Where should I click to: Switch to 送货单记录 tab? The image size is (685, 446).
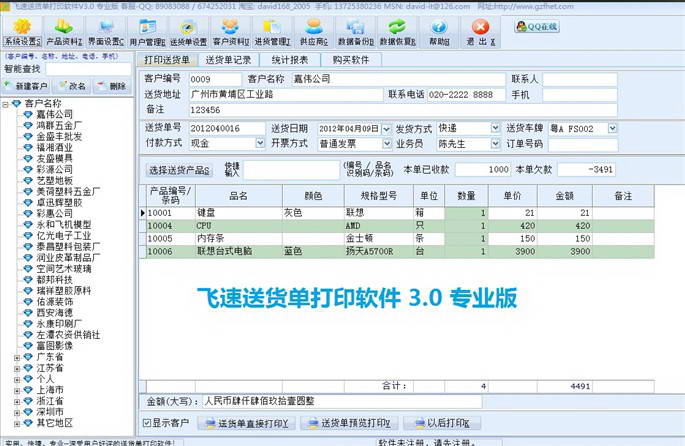coord(228,60)
